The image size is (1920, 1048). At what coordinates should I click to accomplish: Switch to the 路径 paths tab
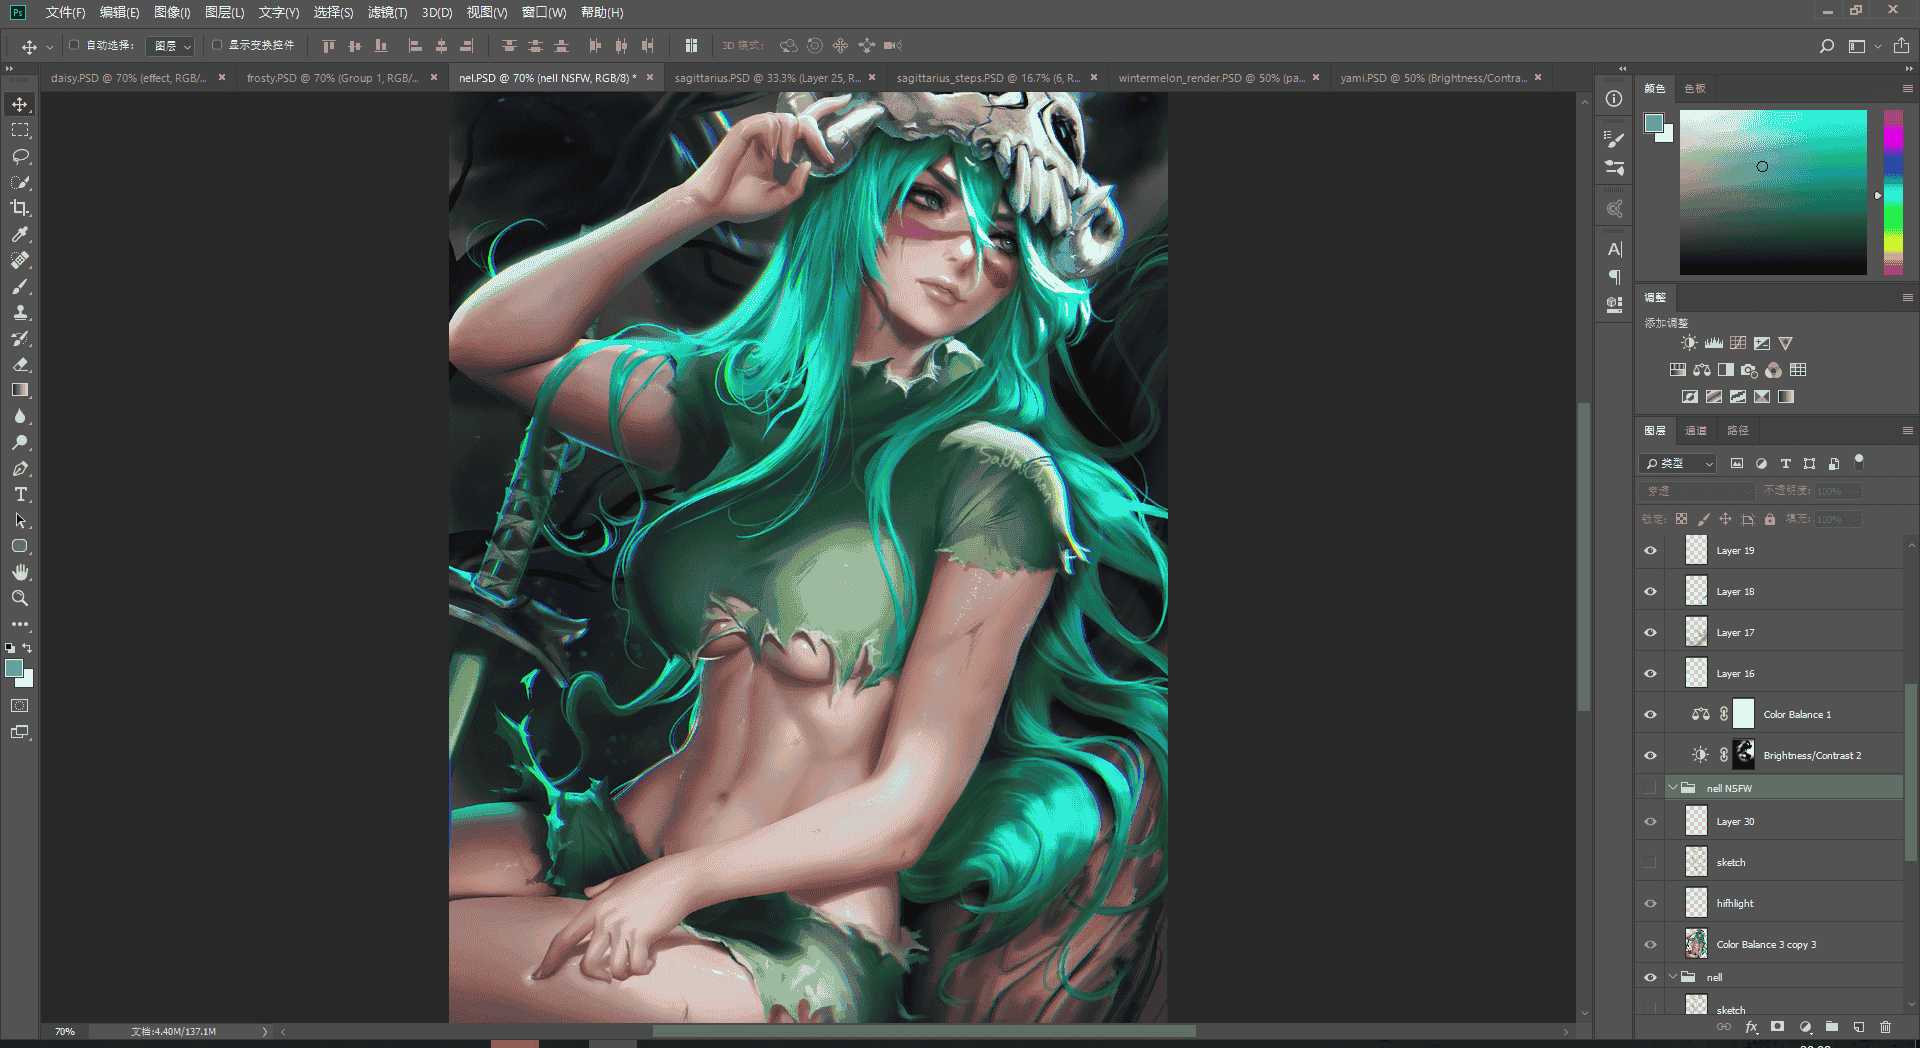pos(1738,431)
